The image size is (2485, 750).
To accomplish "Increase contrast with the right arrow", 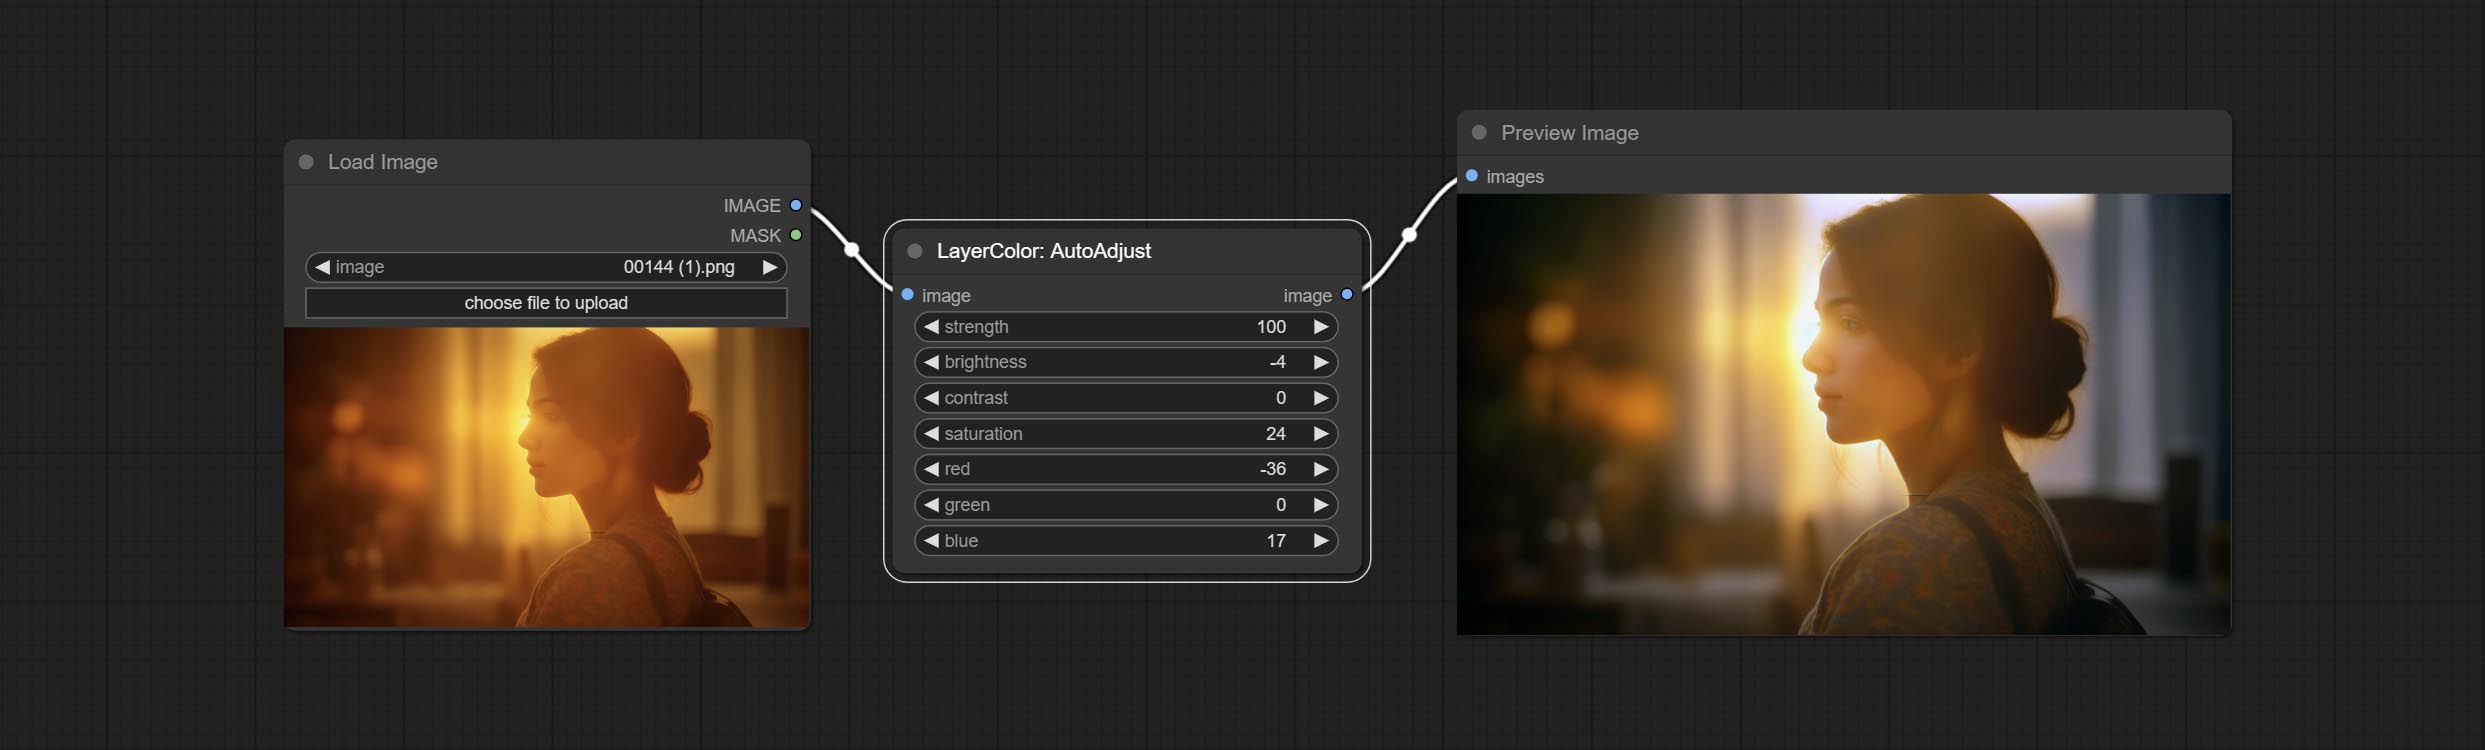I will (1321, 398).
